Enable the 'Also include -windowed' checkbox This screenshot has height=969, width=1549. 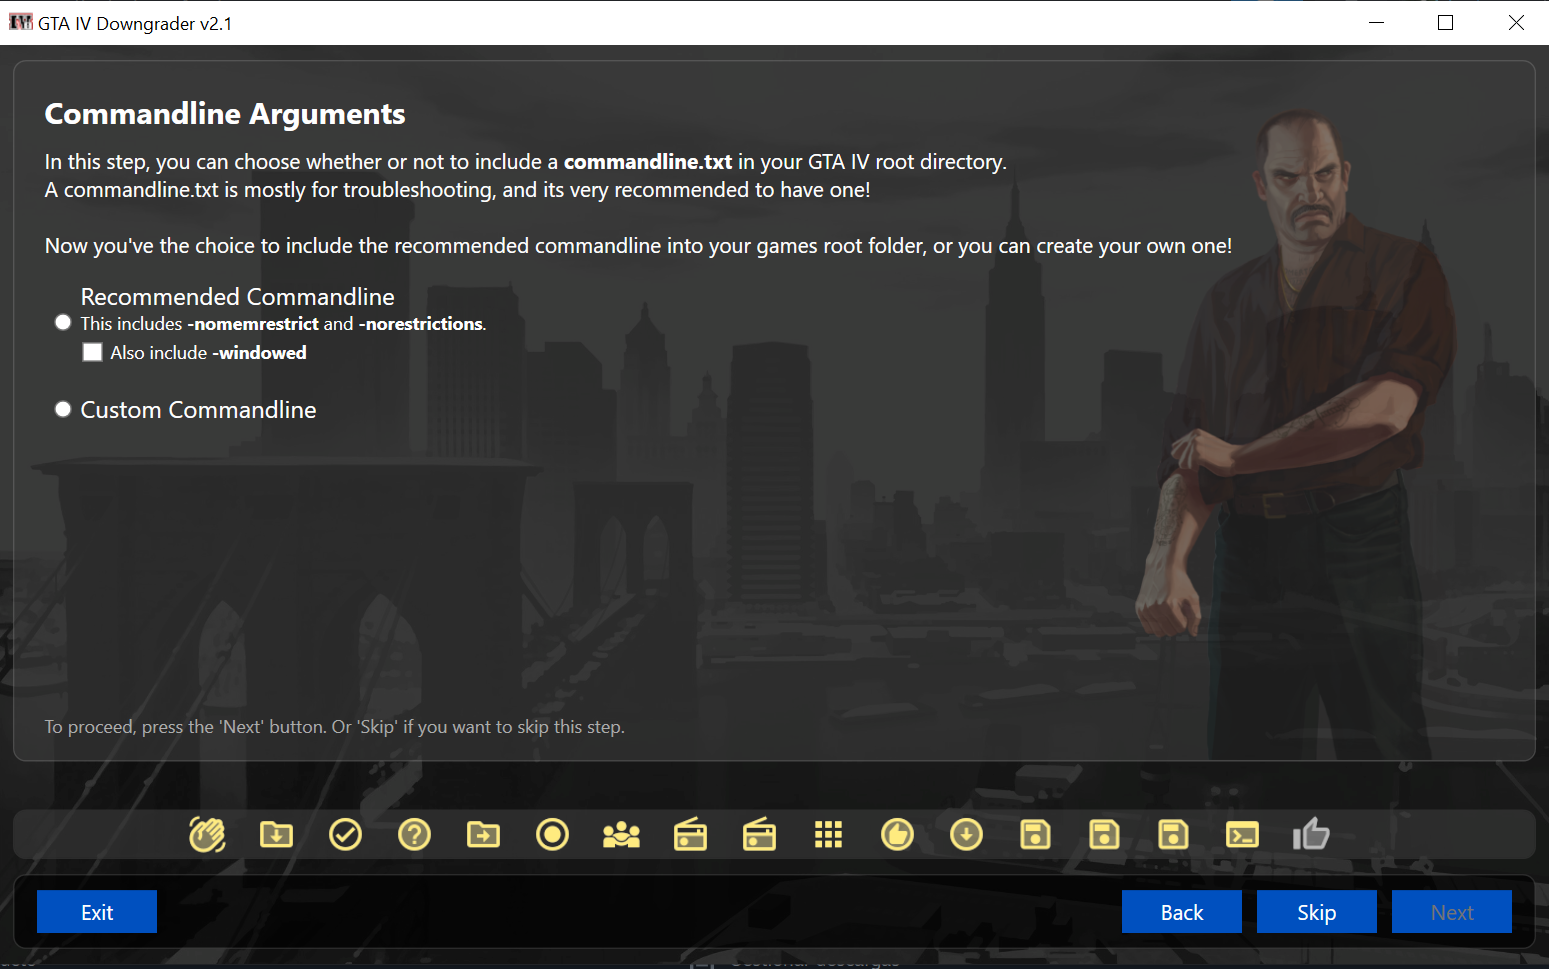pos(92,352)
